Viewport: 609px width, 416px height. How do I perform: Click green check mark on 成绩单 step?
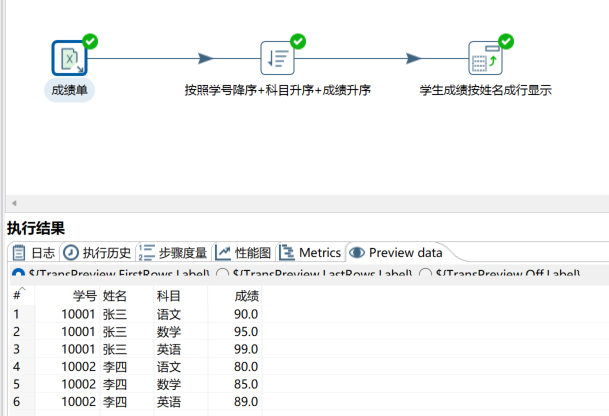coord(91,41)
